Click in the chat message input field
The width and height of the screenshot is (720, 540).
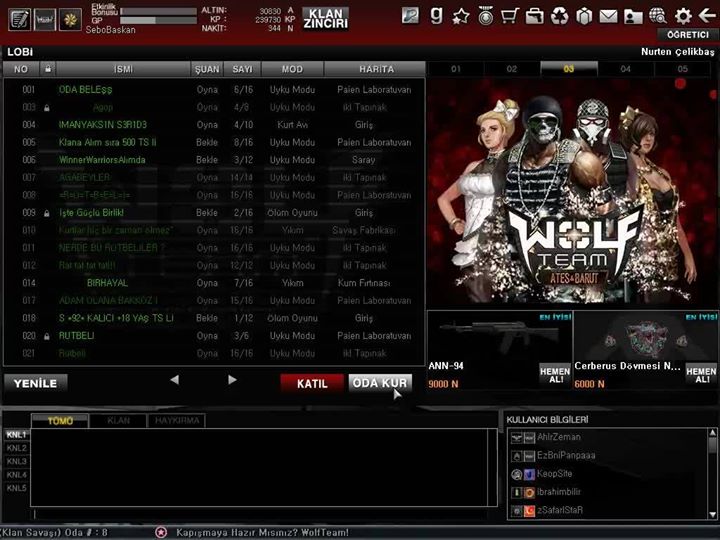(264, 514)
